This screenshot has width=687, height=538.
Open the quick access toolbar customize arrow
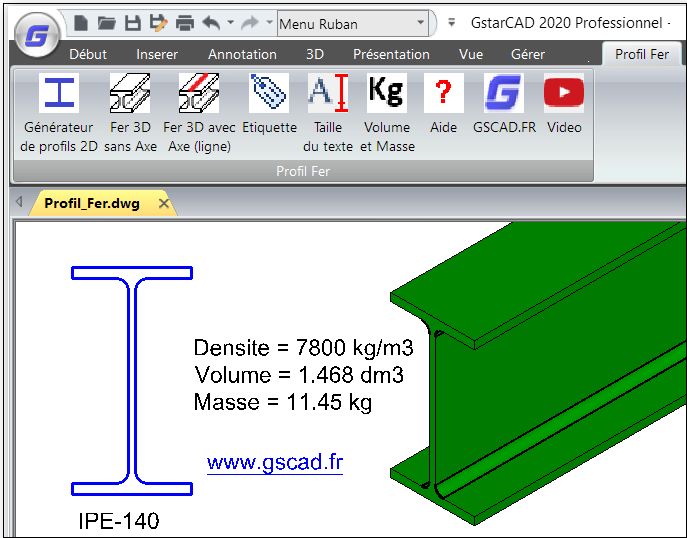451,22
